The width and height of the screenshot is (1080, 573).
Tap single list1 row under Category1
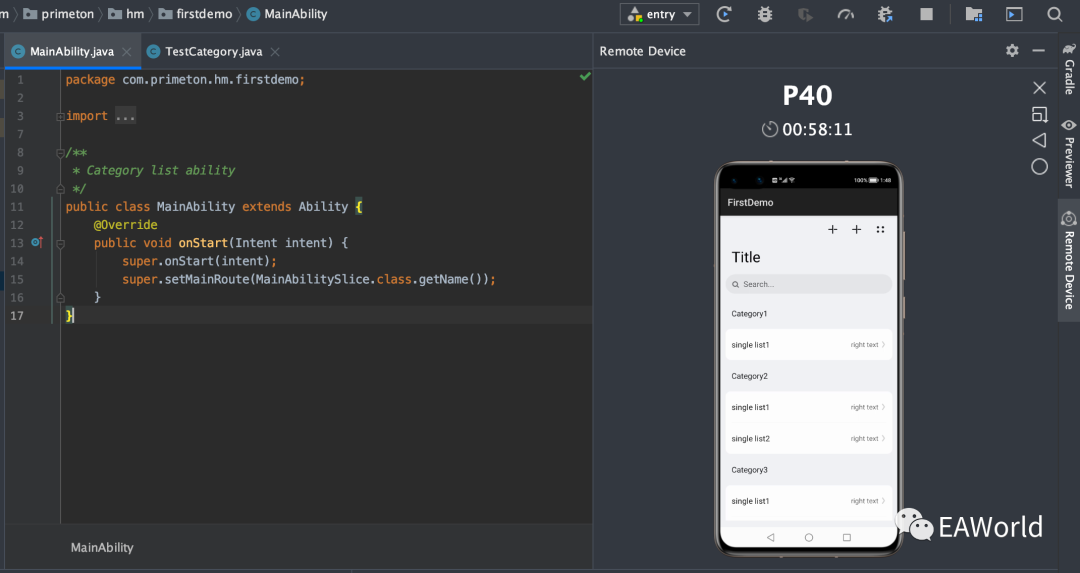point(809,344)
